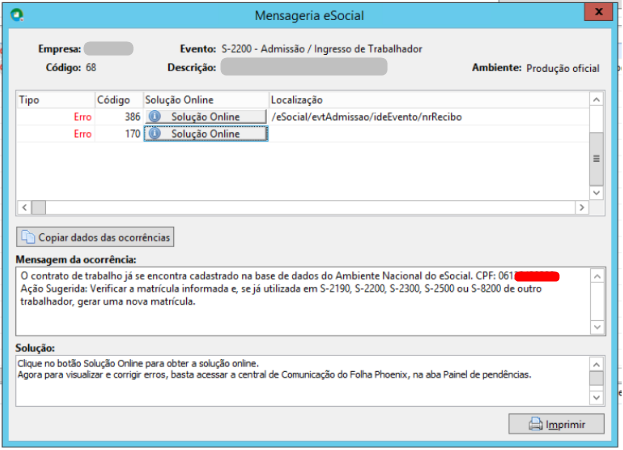This screenshot has height=450, width=623.
Task: Click the table vertical scrollbar thumb
Action: pos(596,159)
